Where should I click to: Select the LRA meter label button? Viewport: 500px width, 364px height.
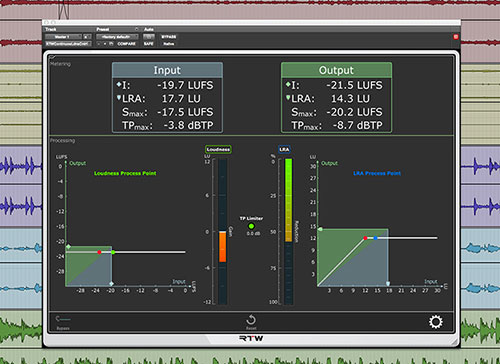284,149
